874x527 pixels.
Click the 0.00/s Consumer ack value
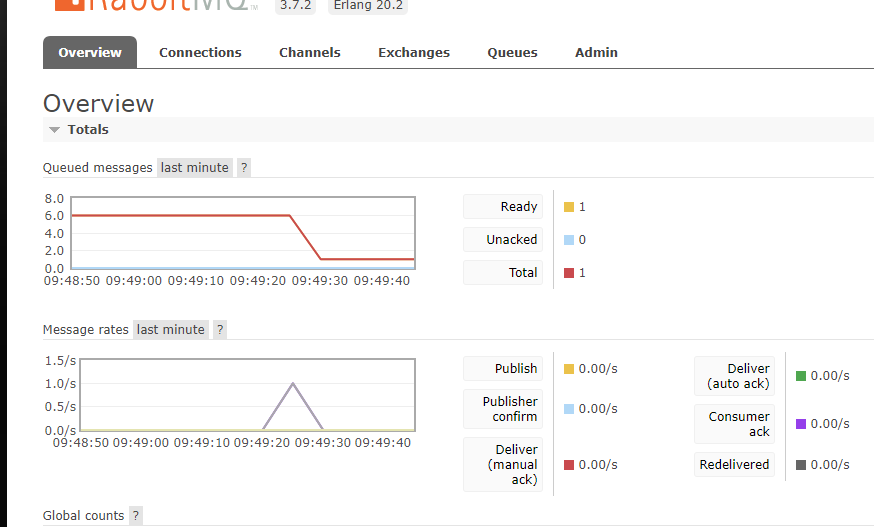coord(830,424)
